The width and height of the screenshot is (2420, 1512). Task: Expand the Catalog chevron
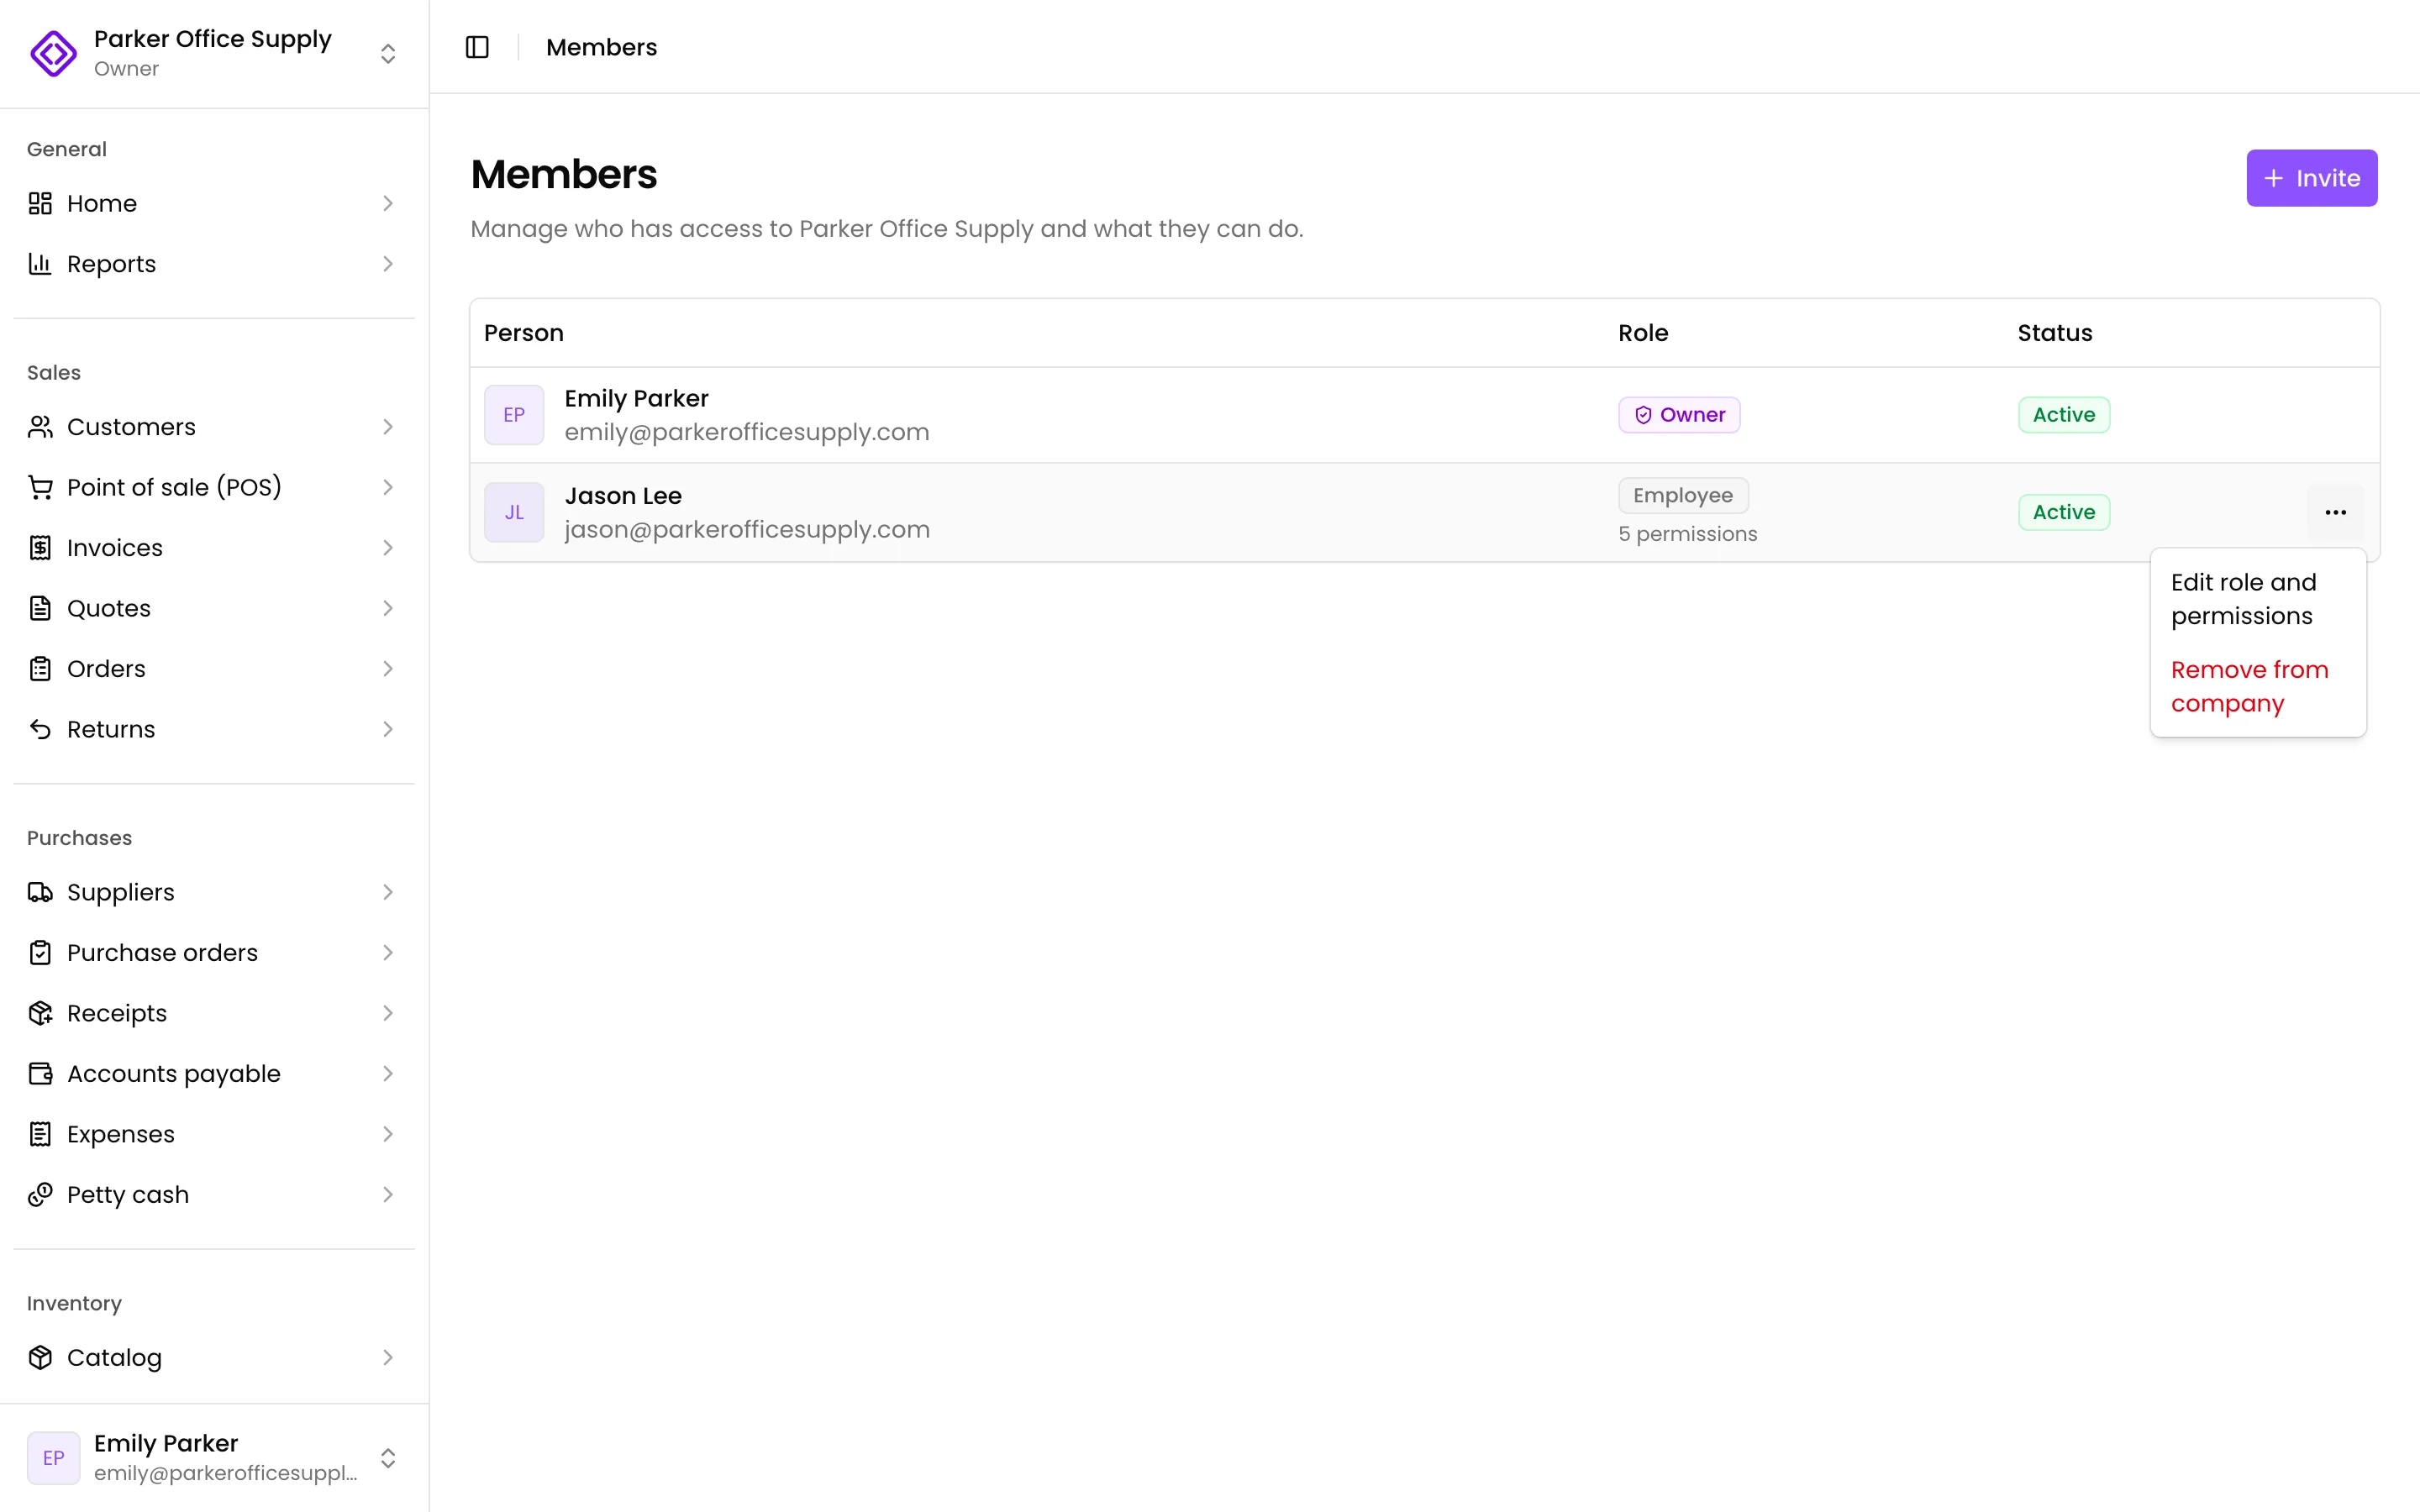pos(388,1357)
